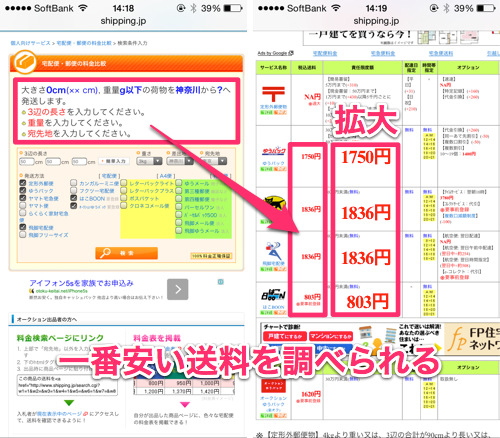Tap the ad info icon
The width and height of the screenshot is (500, 438).
(x=220, y=282)
